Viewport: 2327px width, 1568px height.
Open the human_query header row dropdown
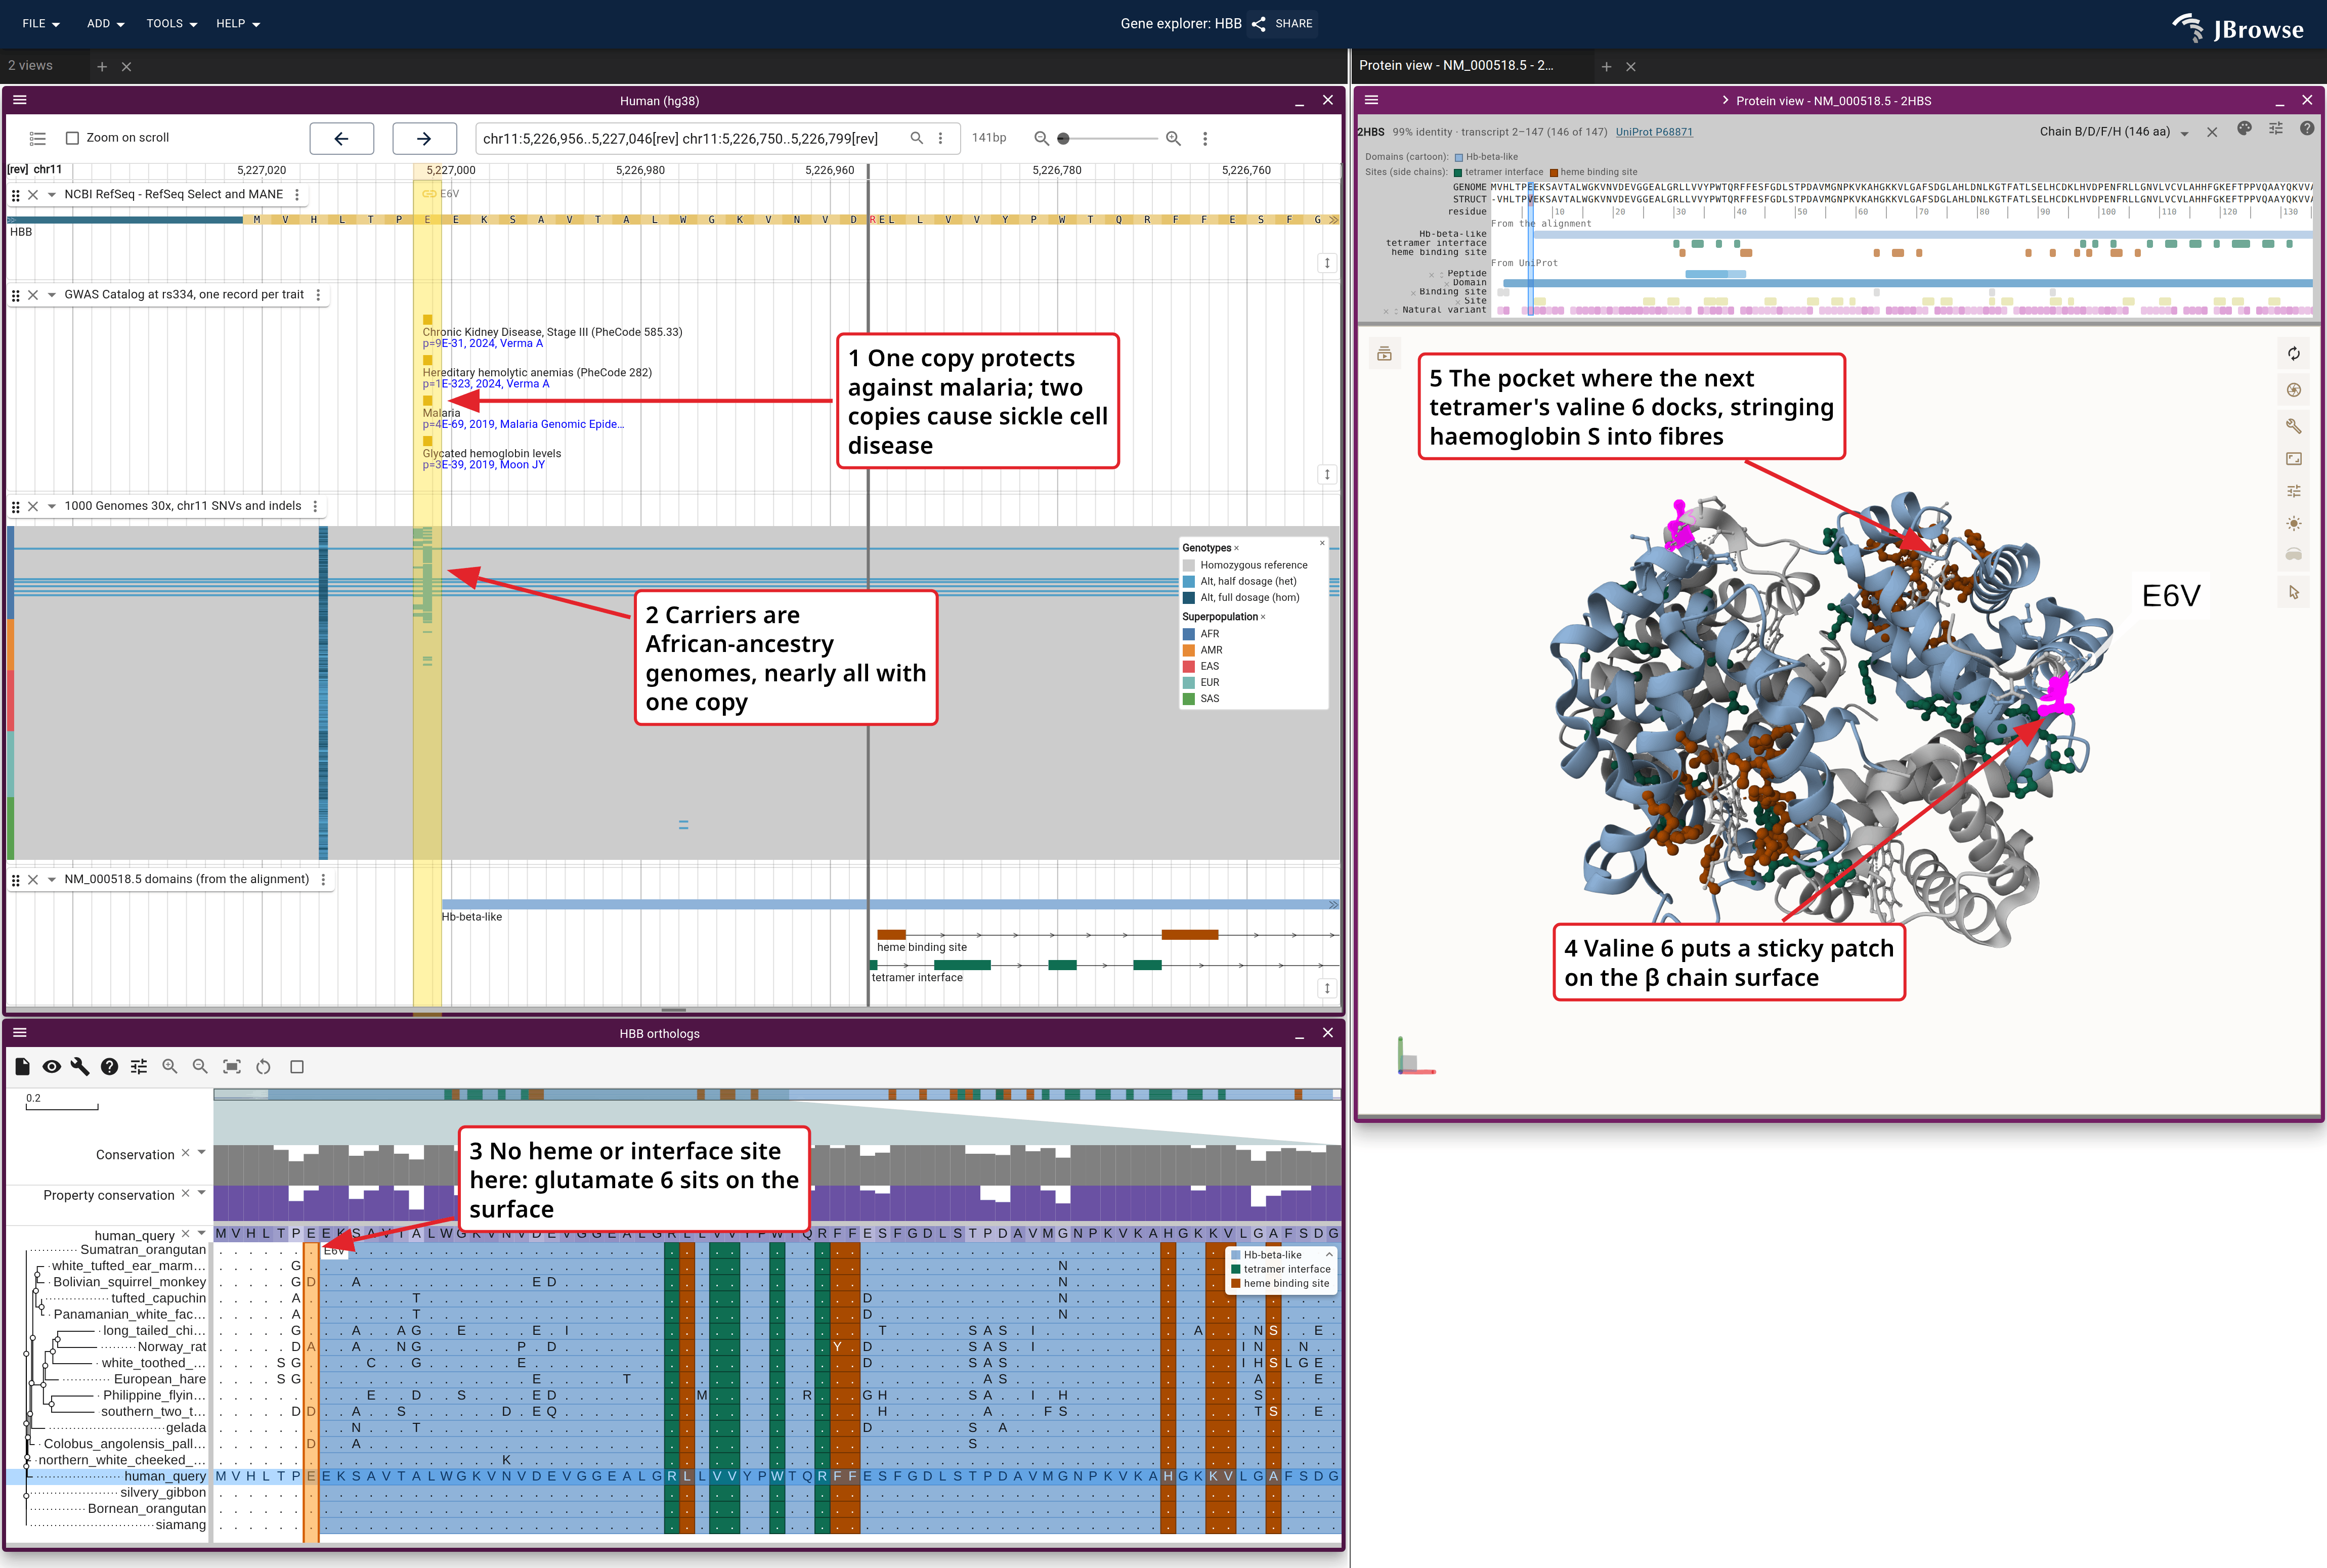pyautogui.click(x=202, y=1233)
